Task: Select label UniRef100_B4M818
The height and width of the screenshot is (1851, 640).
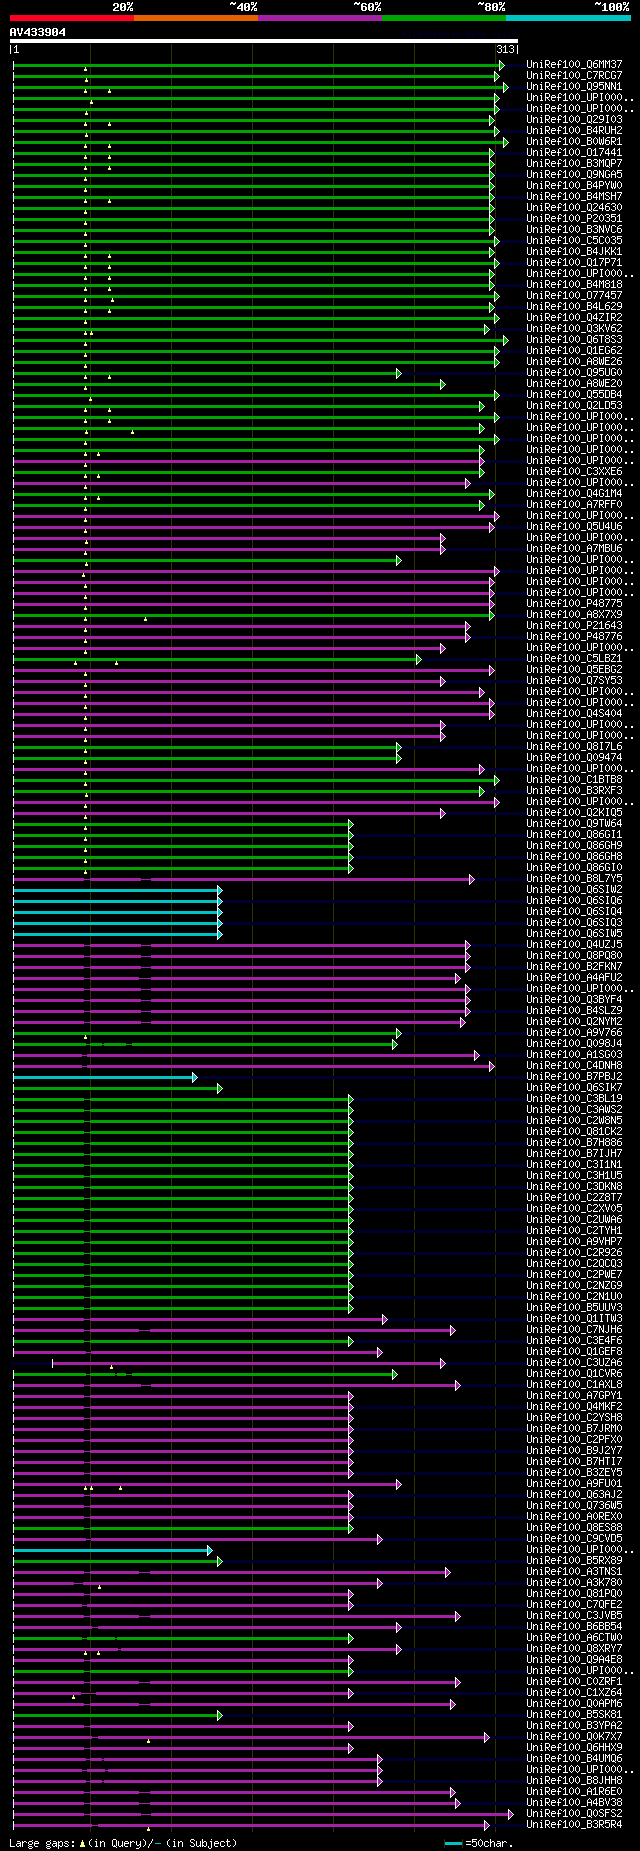Action: pos(574,285)
